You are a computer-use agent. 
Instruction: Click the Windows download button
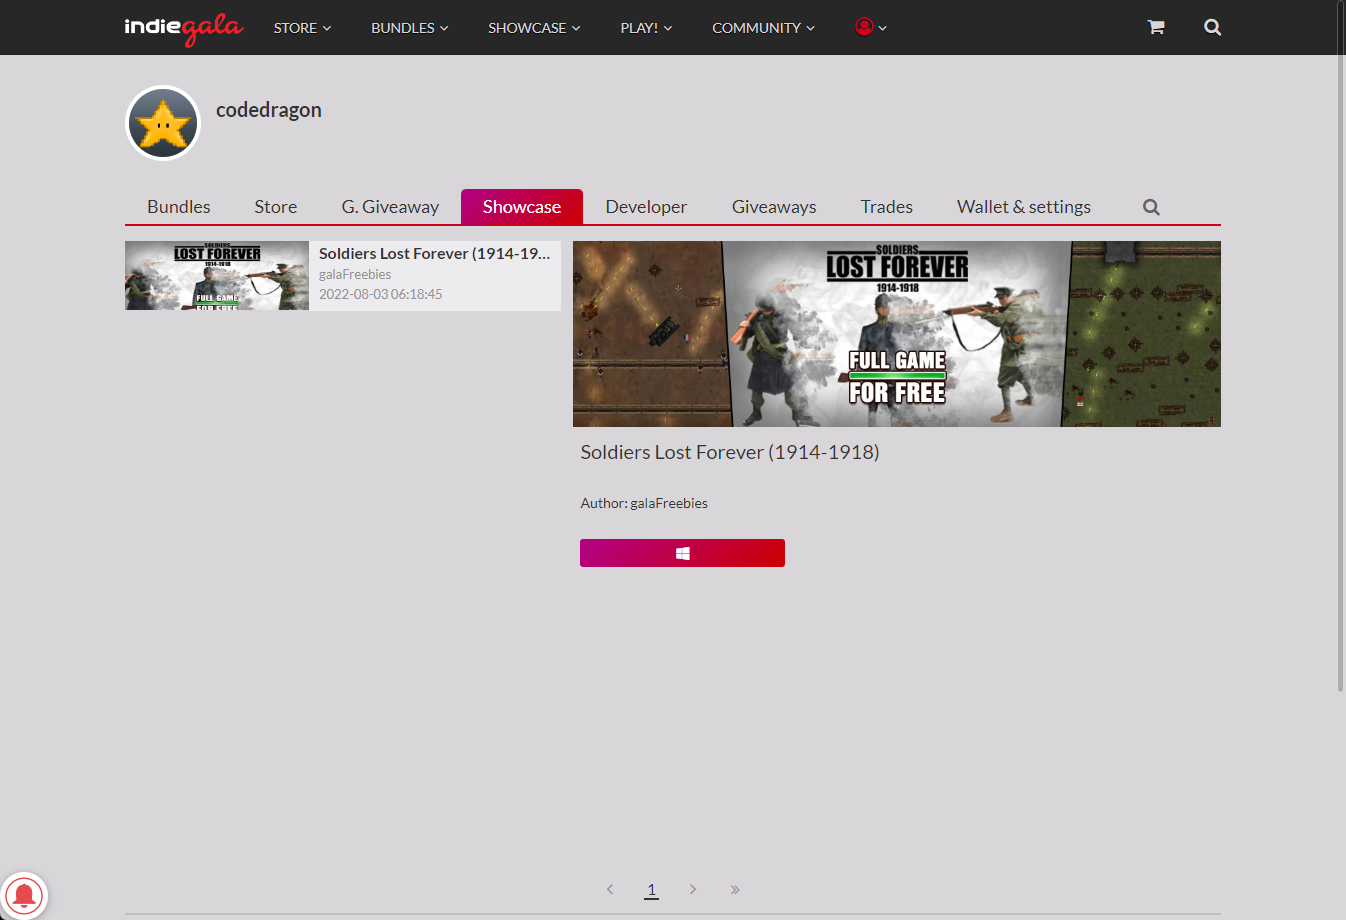(682, 553)
